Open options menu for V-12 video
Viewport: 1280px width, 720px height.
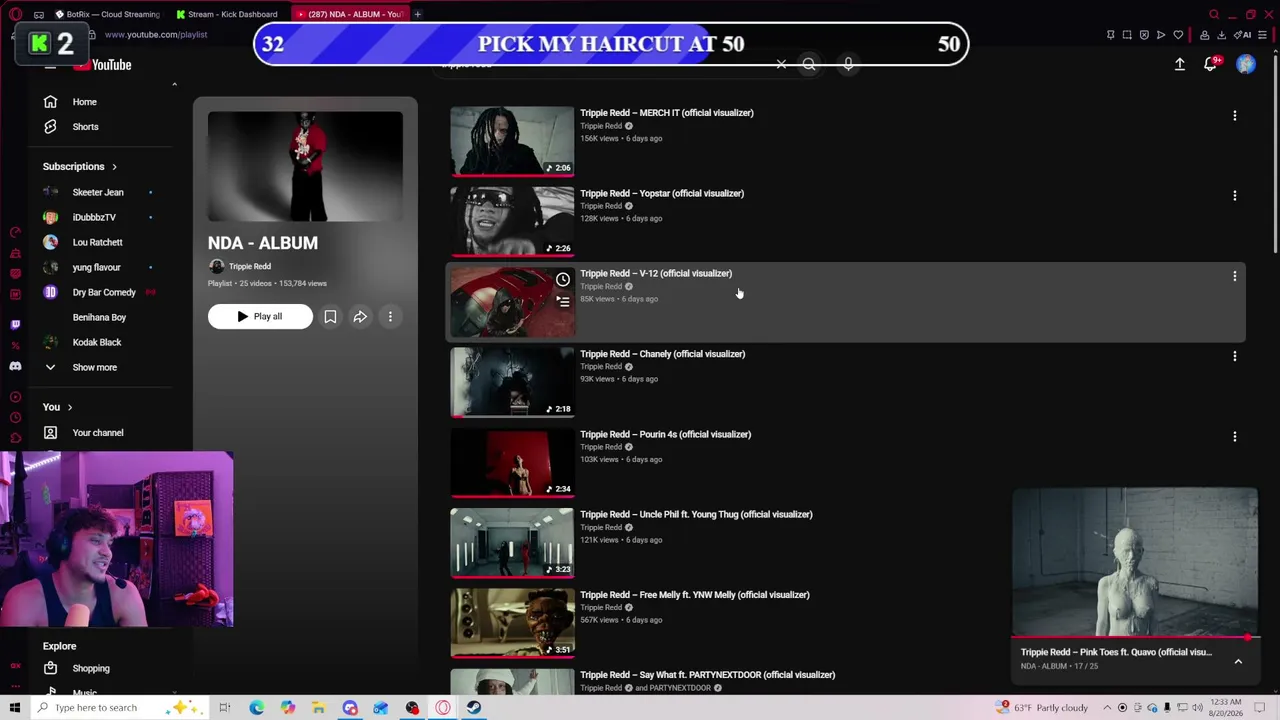(x=1235, y=276)
